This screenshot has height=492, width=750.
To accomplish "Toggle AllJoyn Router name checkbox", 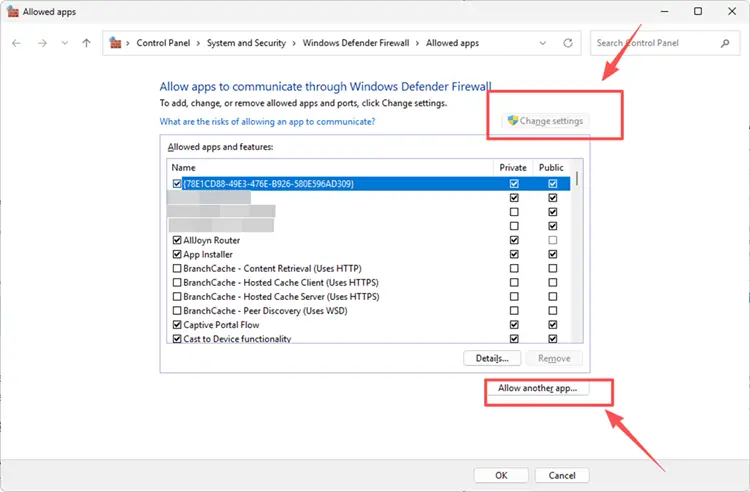I will [177, 240].
